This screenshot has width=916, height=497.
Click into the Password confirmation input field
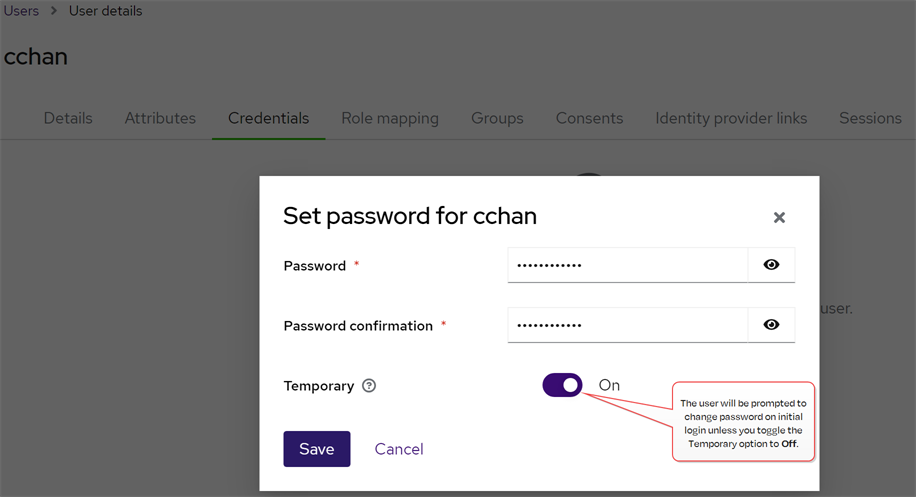point(627,325)
